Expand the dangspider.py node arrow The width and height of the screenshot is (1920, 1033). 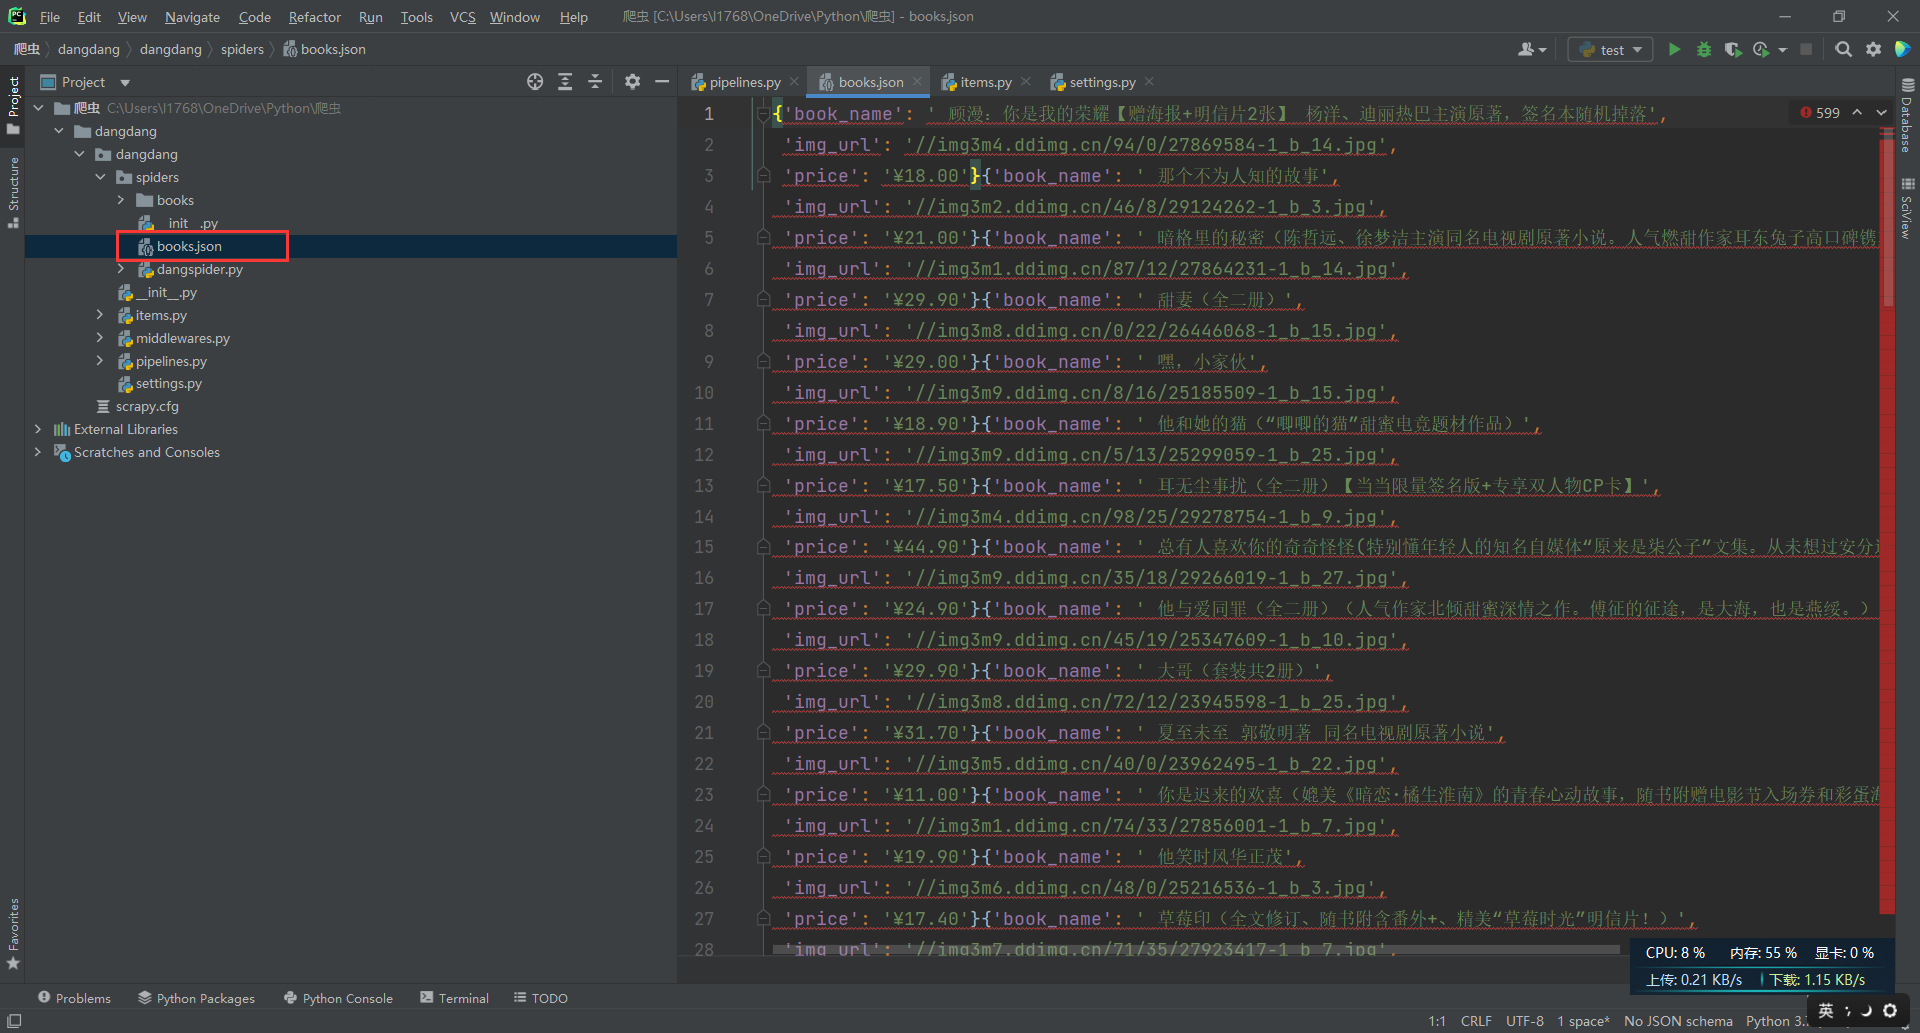point(121,269)
